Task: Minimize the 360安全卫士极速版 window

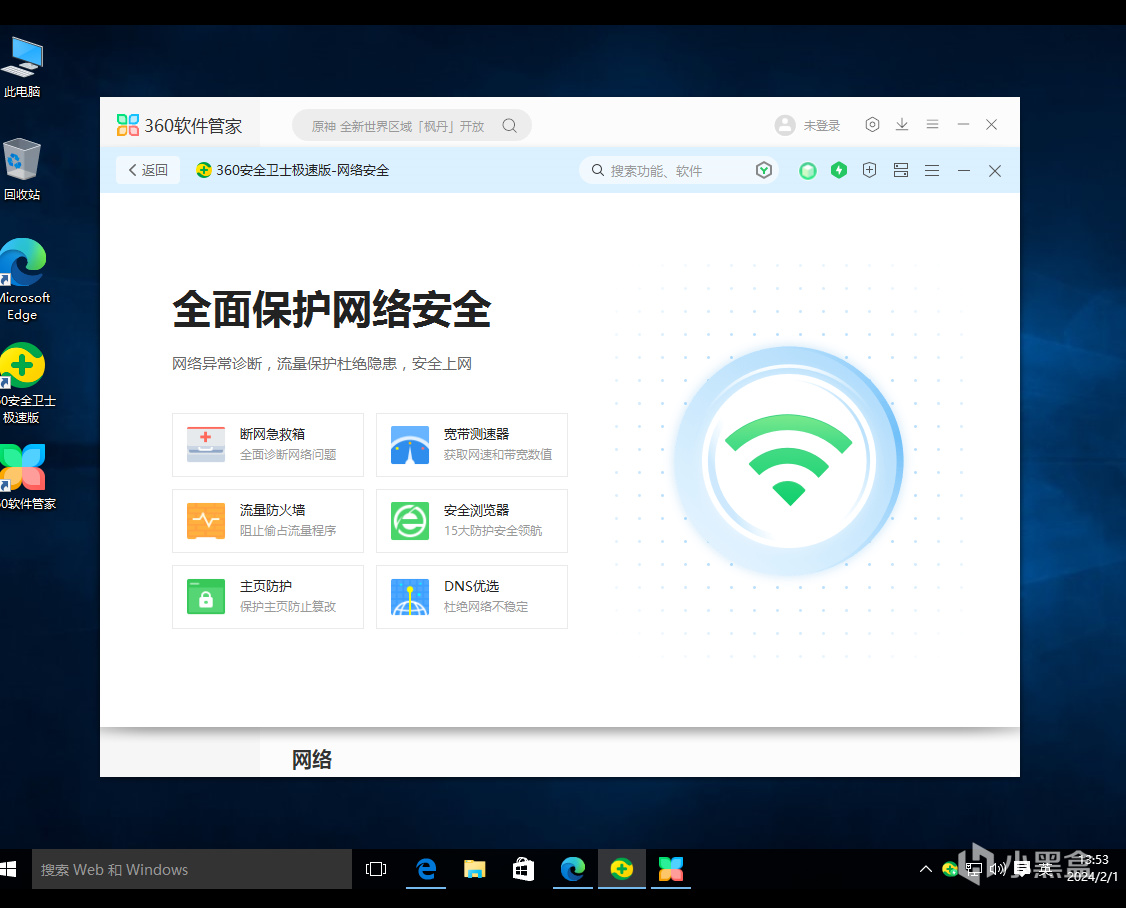Action: pos(964,170)
